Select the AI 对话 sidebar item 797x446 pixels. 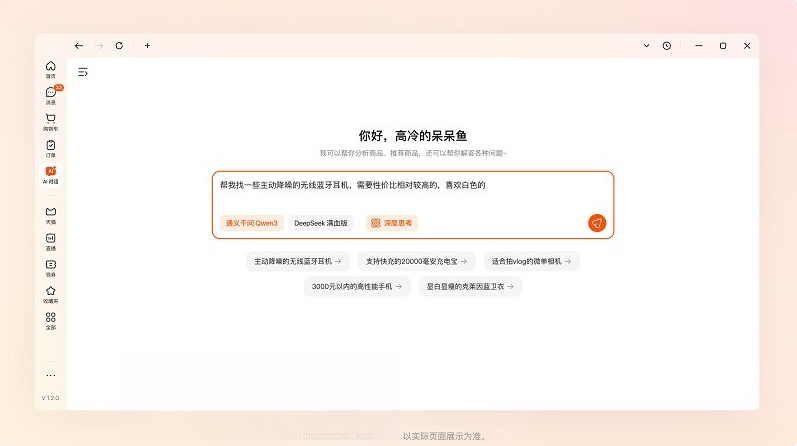50,175
